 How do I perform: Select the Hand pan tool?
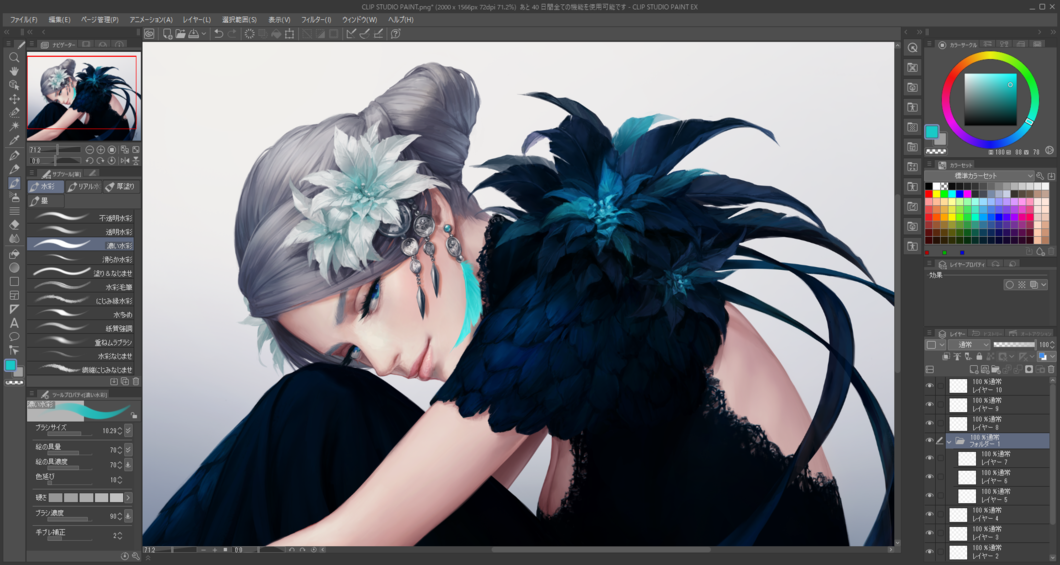(x=14, y=71)
